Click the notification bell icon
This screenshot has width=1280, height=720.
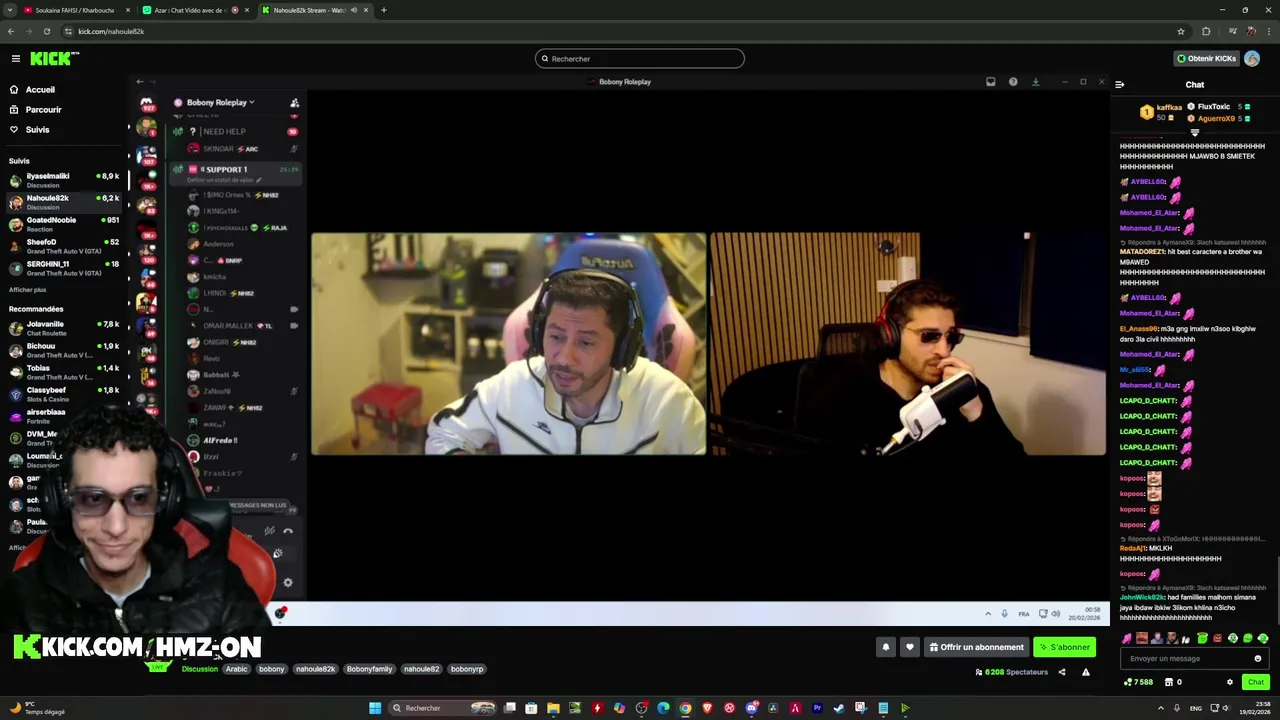click(x=885, y=647)
